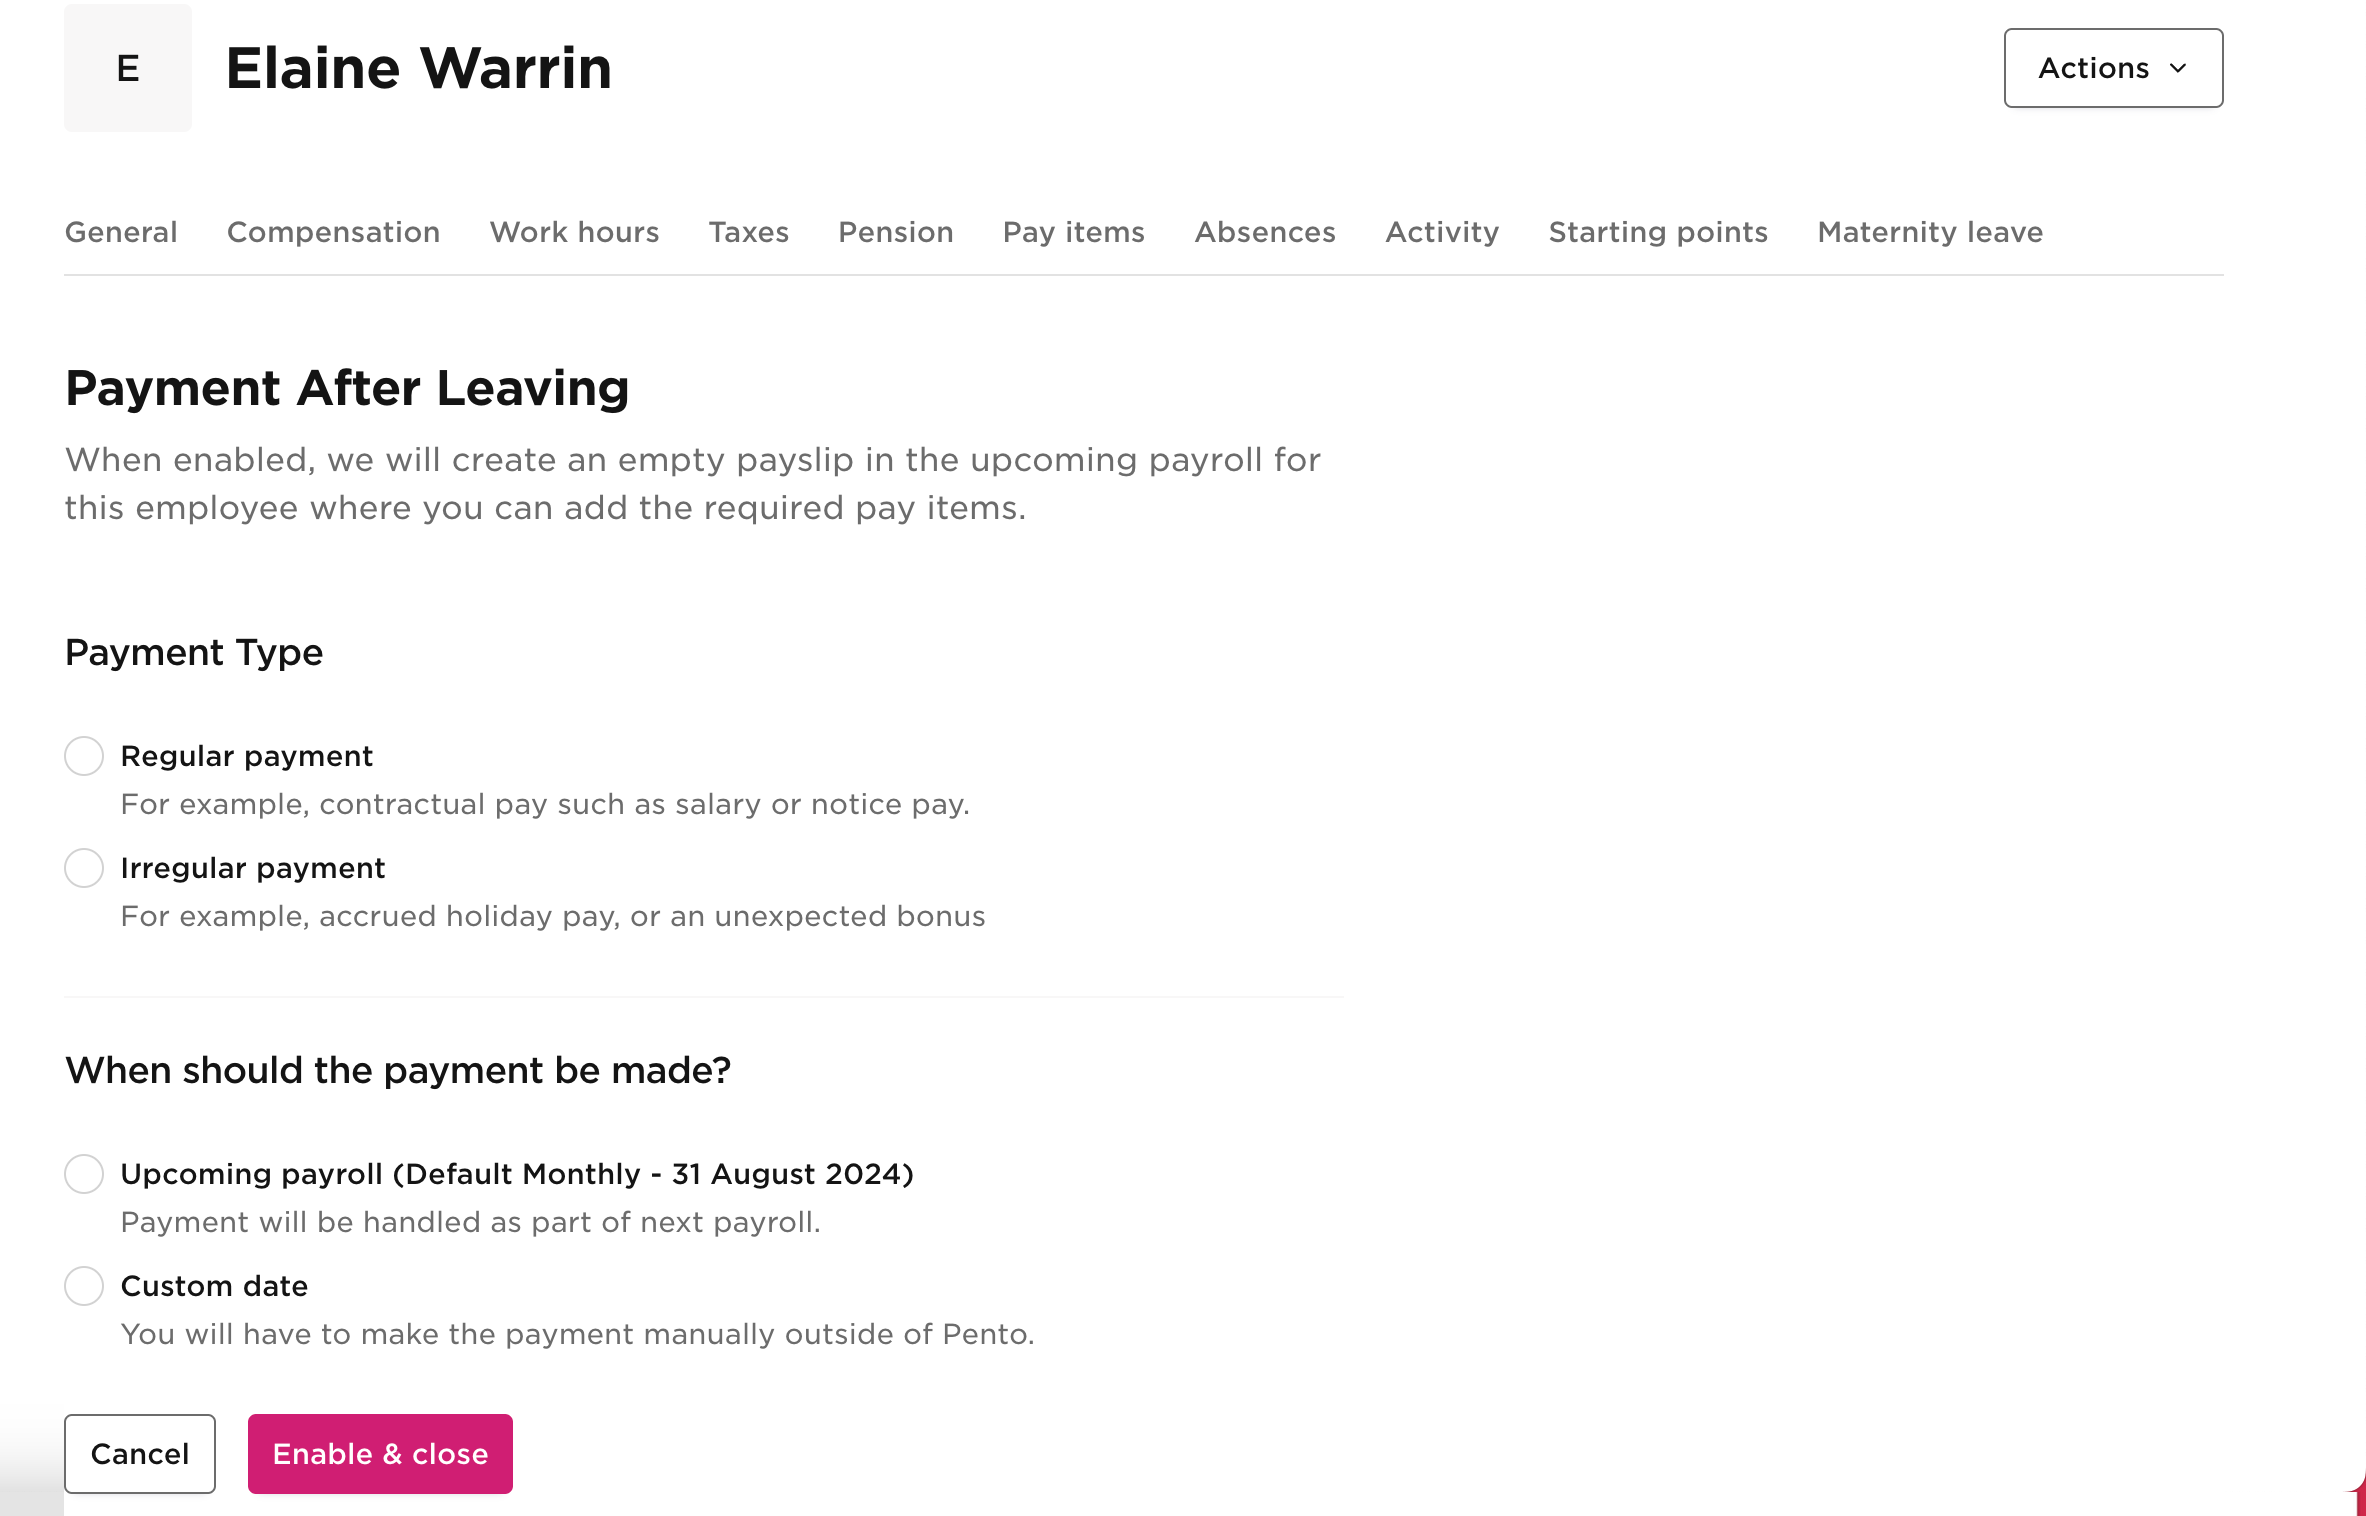Open the Pay items tab

coord(1072,231)
